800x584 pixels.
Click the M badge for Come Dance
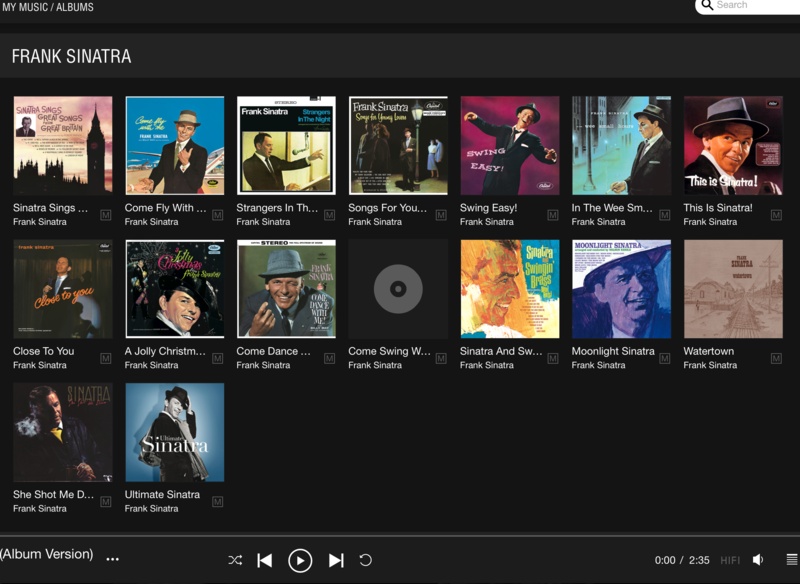tap(330, 358)
